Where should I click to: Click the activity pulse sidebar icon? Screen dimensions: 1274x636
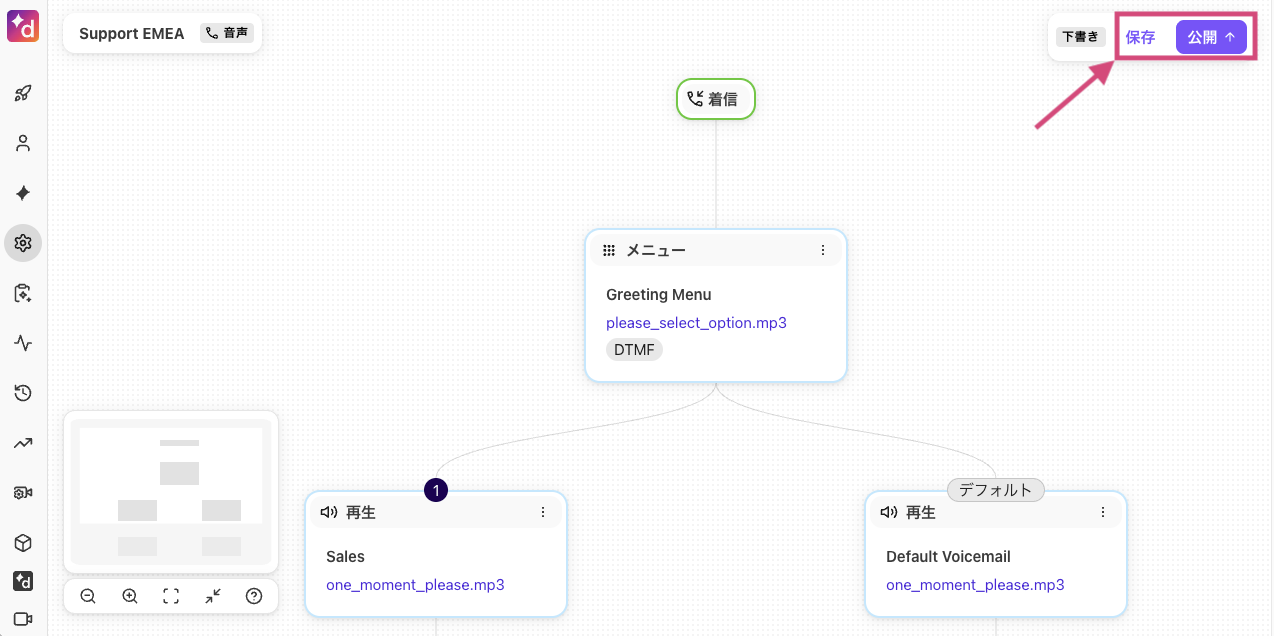tap(23, 342)
